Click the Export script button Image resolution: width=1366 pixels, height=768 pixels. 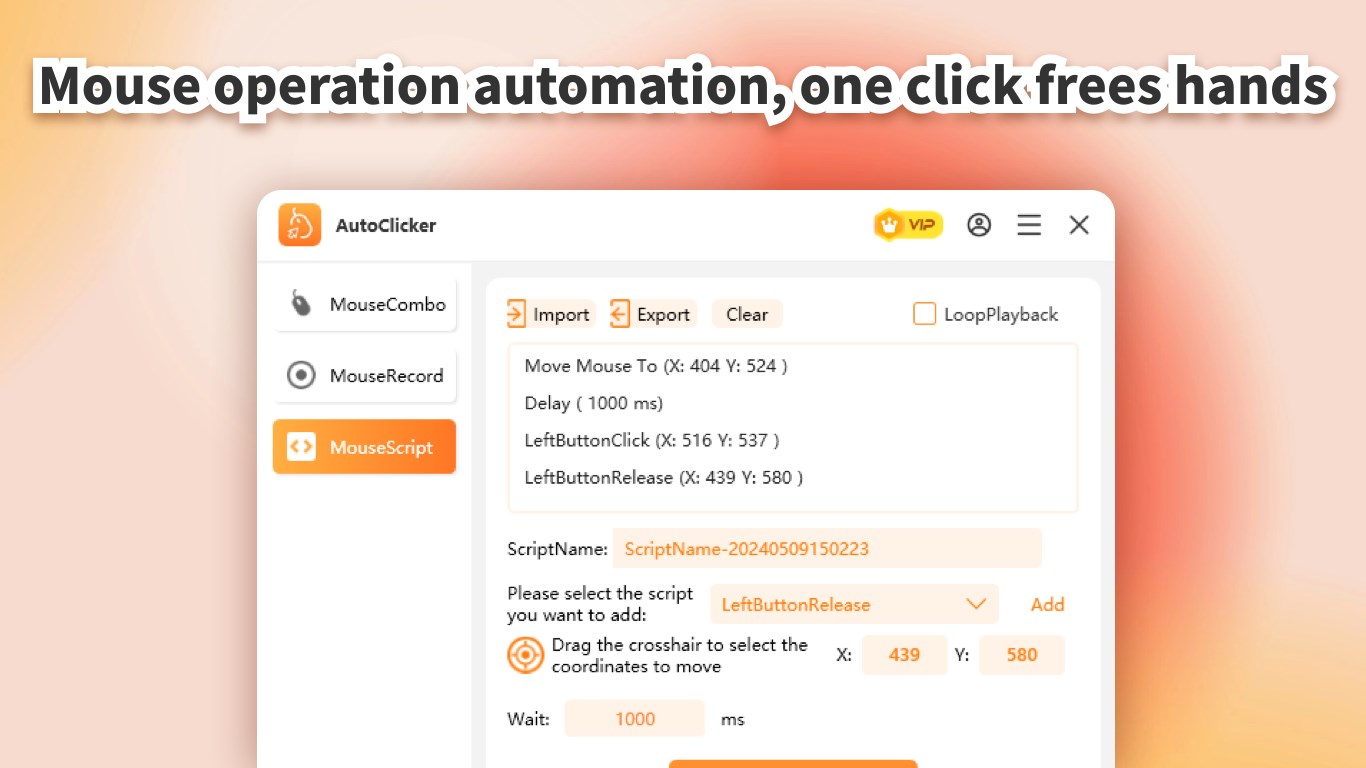652,314
